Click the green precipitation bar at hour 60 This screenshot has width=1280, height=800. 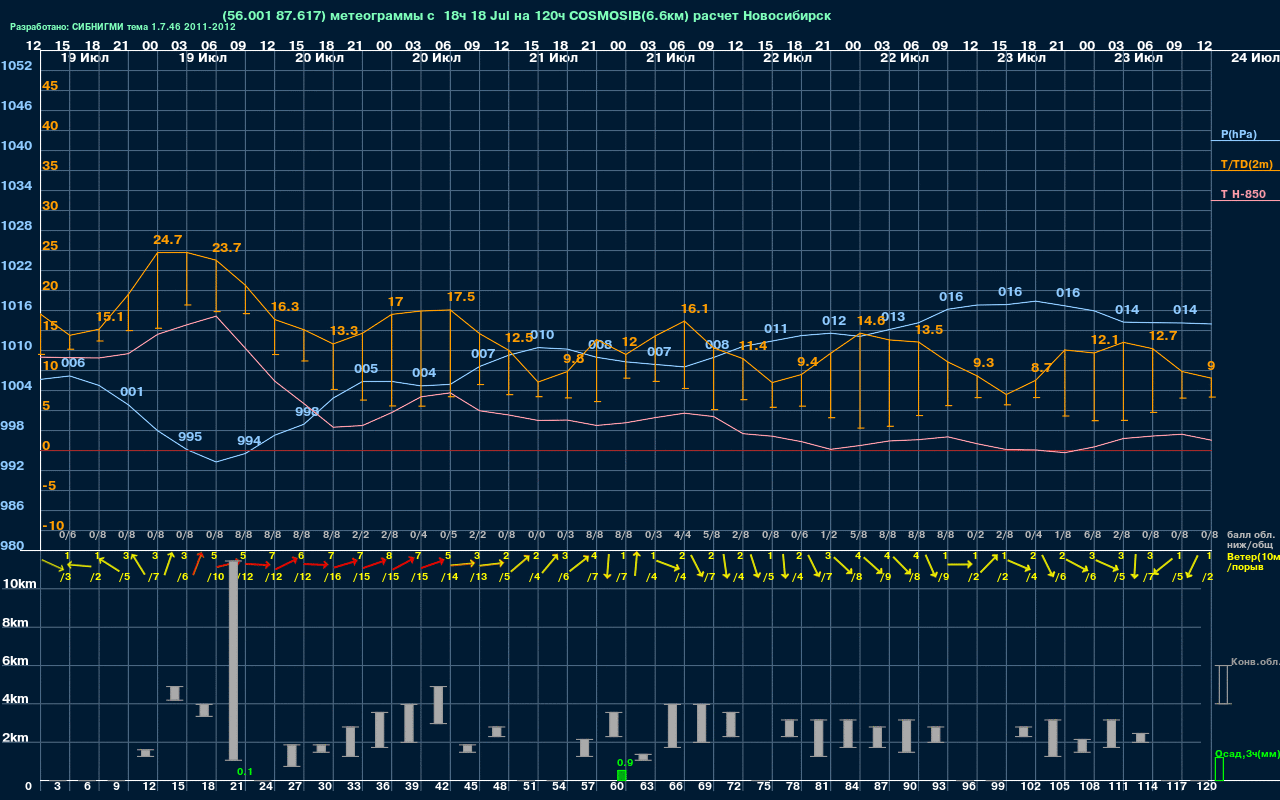coord(622,775)
